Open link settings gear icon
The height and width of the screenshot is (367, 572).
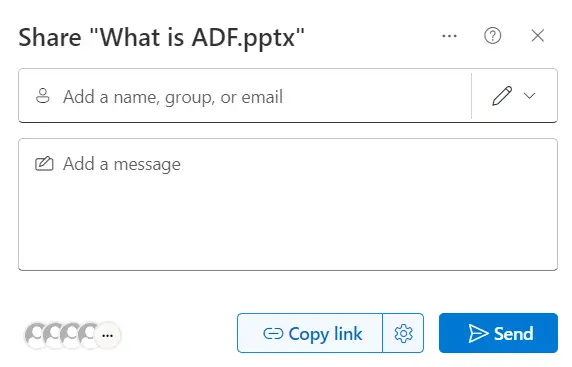403,333
